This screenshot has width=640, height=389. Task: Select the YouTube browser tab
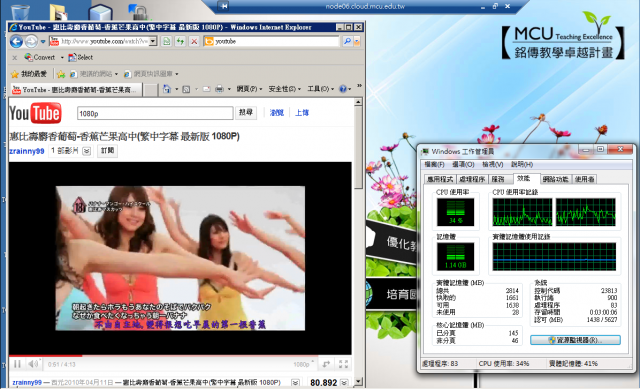(76, 89)
